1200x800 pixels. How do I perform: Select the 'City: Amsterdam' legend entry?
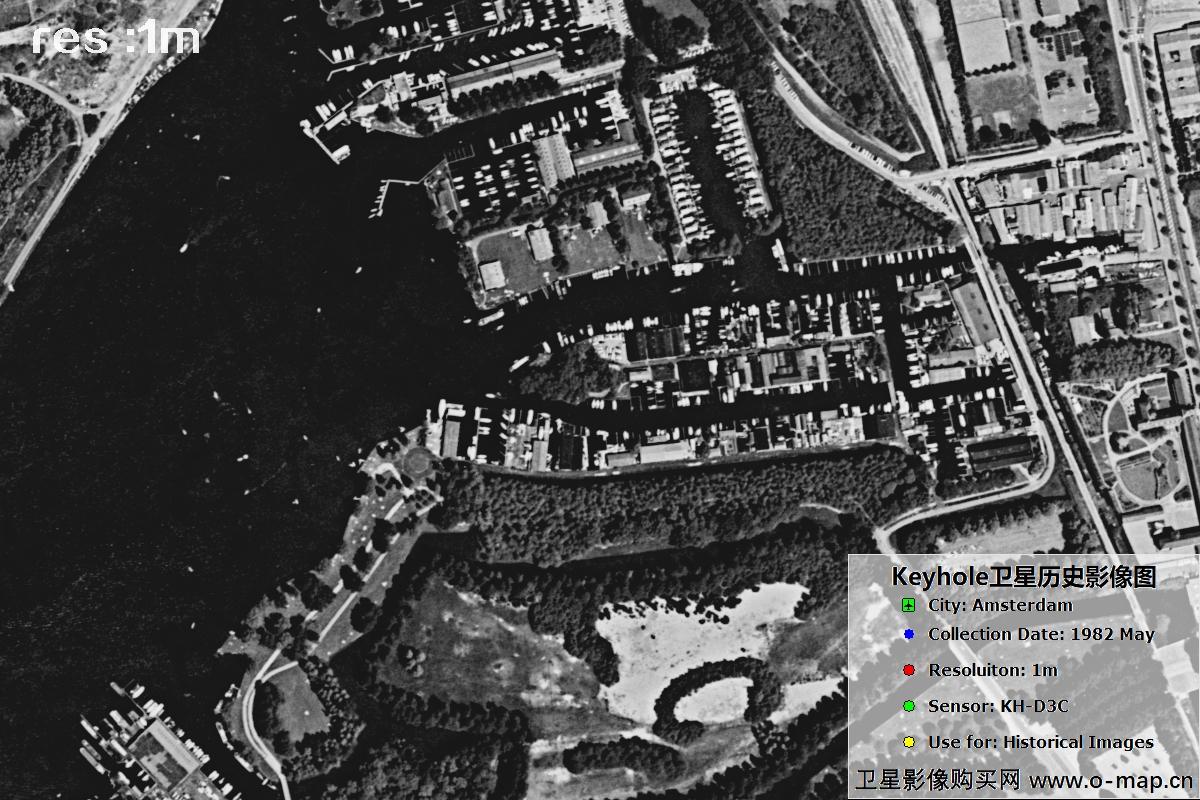click(1000, 605)
